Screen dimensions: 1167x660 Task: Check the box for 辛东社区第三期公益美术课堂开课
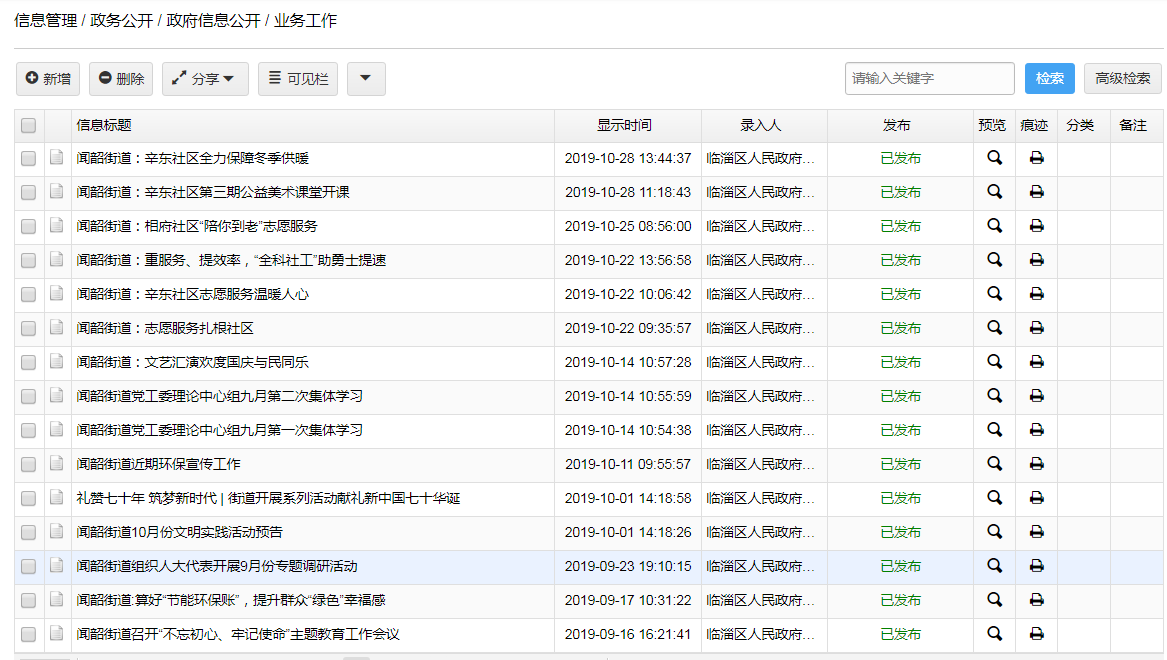[x=29, y=192]
